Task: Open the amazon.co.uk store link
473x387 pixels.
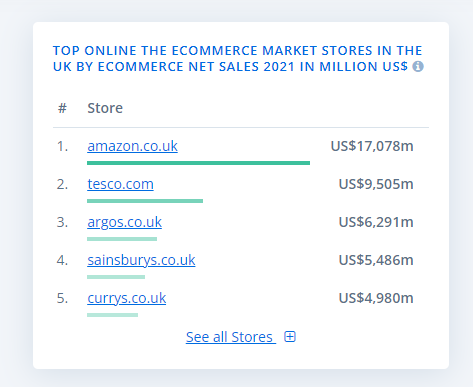Action: pos(132,146)
